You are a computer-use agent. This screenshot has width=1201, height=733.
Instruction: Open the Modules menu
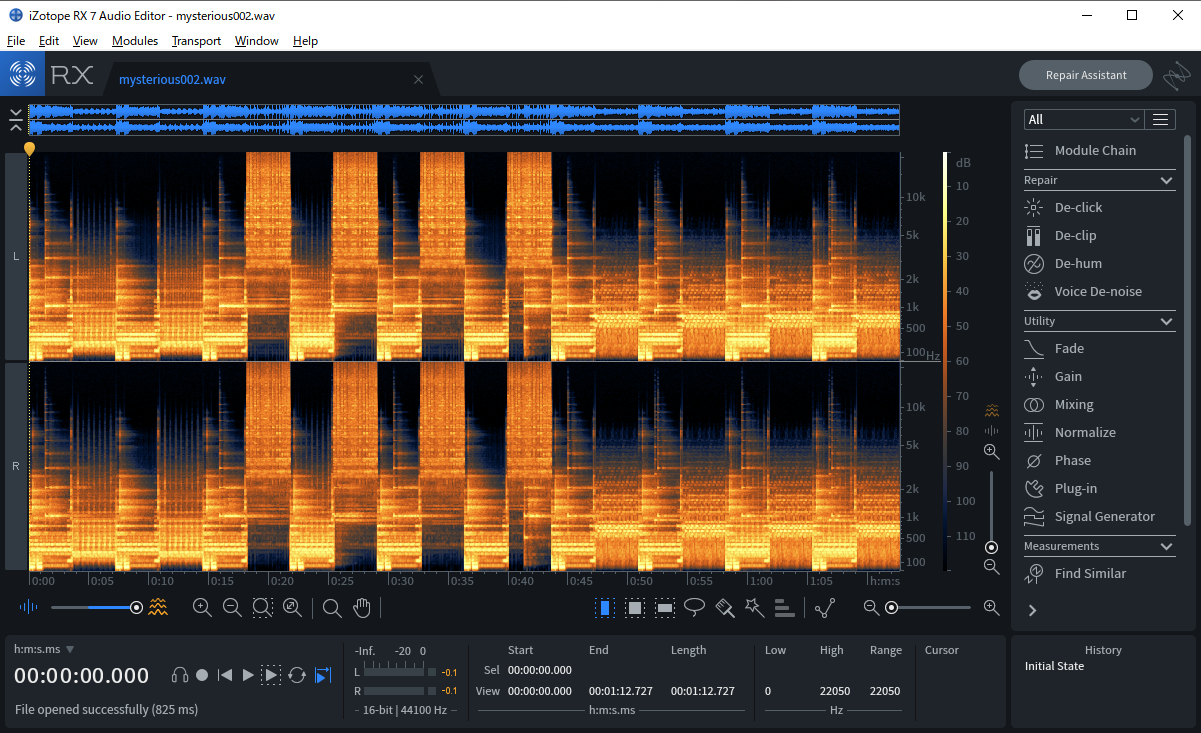click(134, 41)
